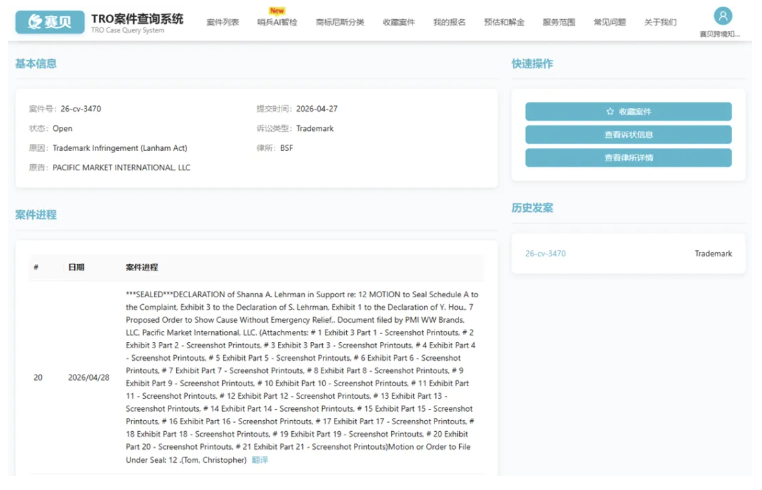
Task: Open the 预估和解金 menu item
Action: 503,22
